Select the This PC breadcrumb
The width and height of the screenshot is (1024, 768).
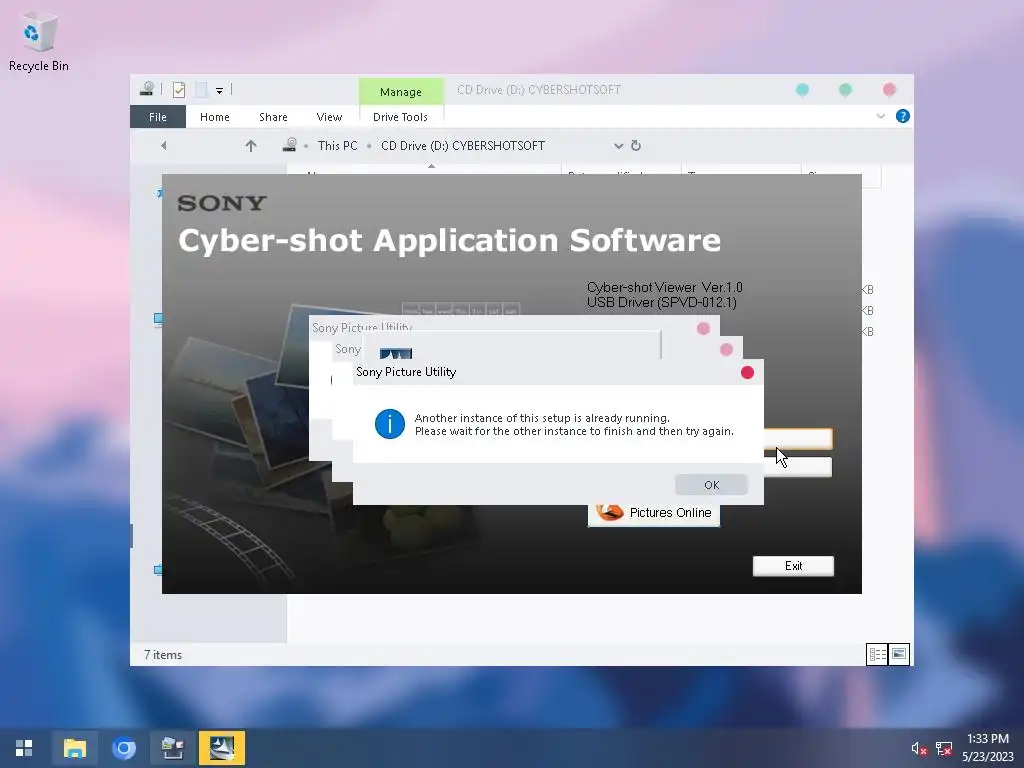pos(338,146)
